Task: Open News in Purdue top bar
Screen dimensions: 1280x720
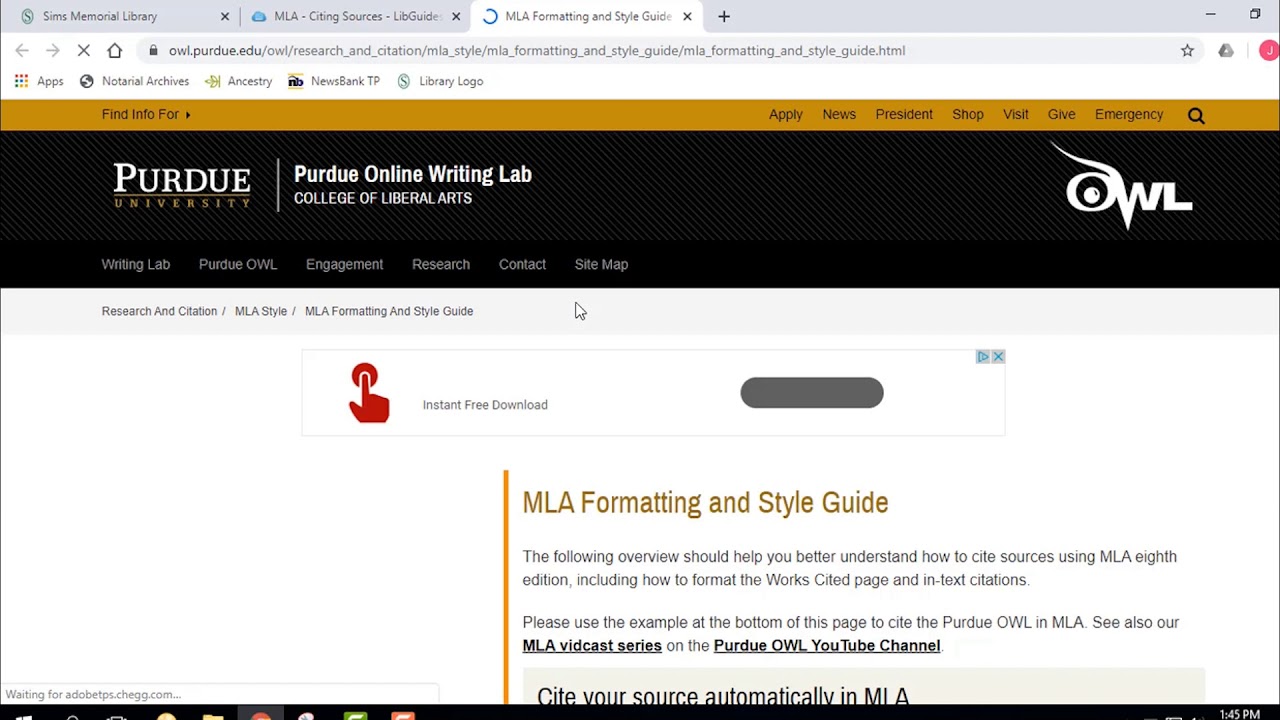Action: (x=839, y=114)
